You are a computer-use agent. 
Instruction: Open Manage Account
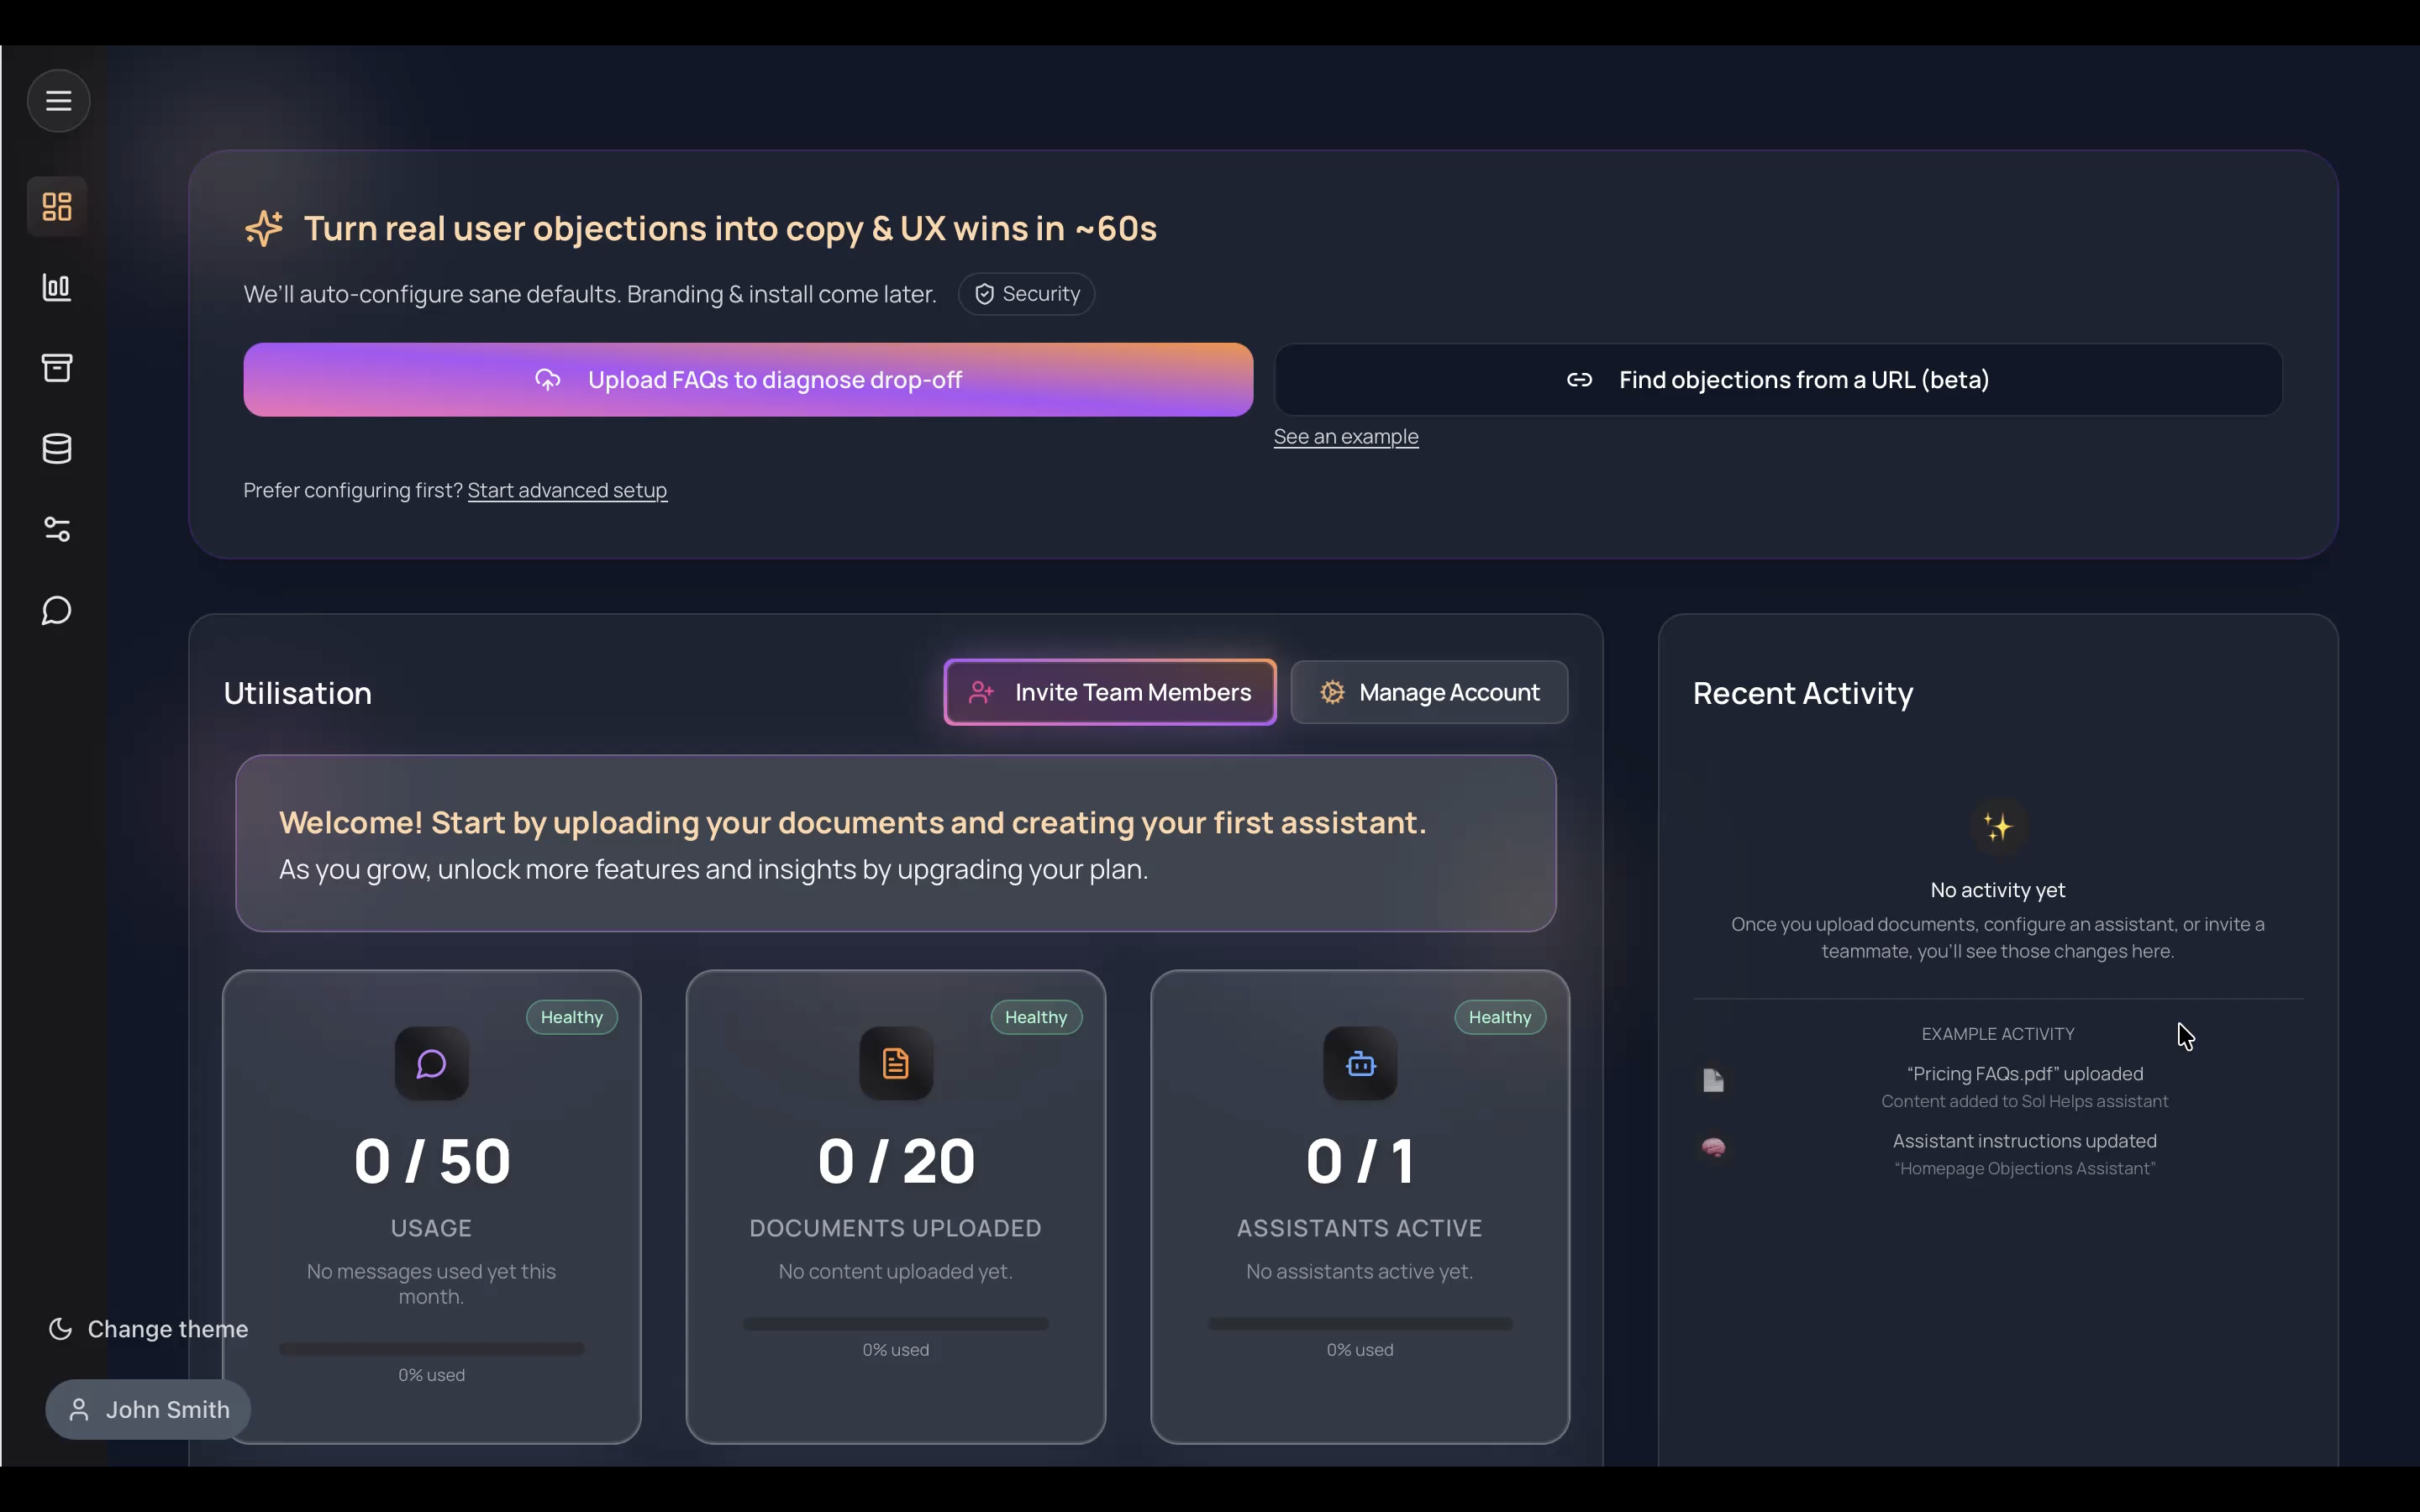click(x=1429, y=693)
